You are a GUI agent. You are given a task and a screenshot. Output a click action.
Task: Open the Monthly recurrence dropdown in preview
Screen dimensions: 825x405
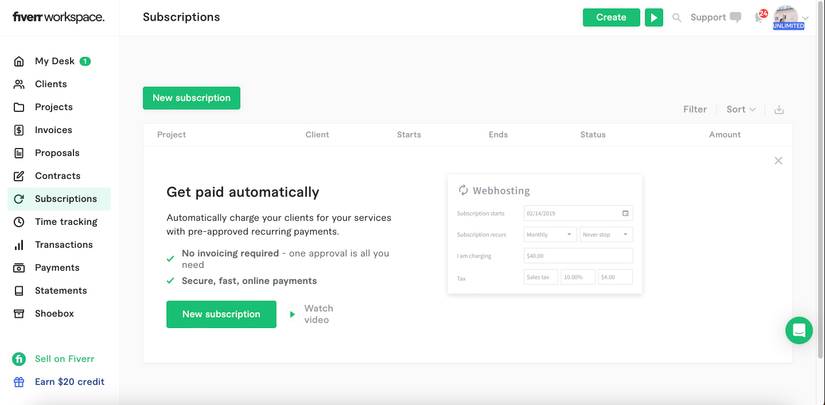tap(550, 234)
